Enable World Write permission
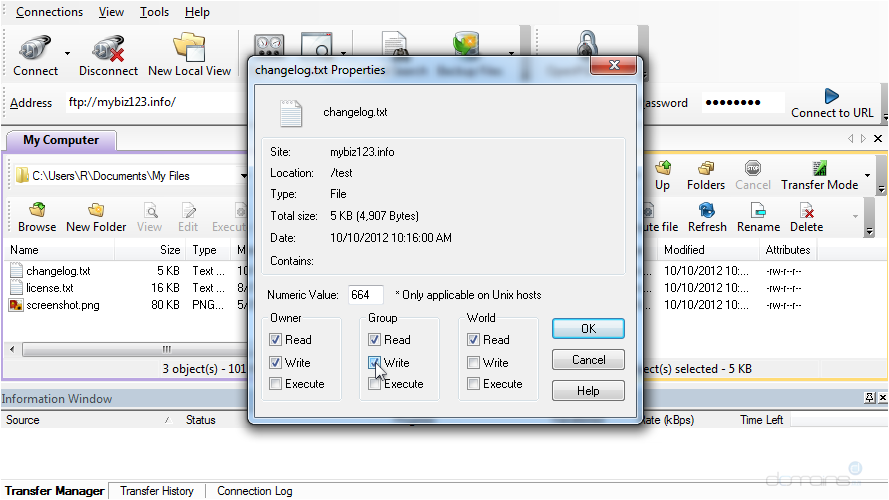This screenshot has height=500, width=889. click(x=473, y=363)
